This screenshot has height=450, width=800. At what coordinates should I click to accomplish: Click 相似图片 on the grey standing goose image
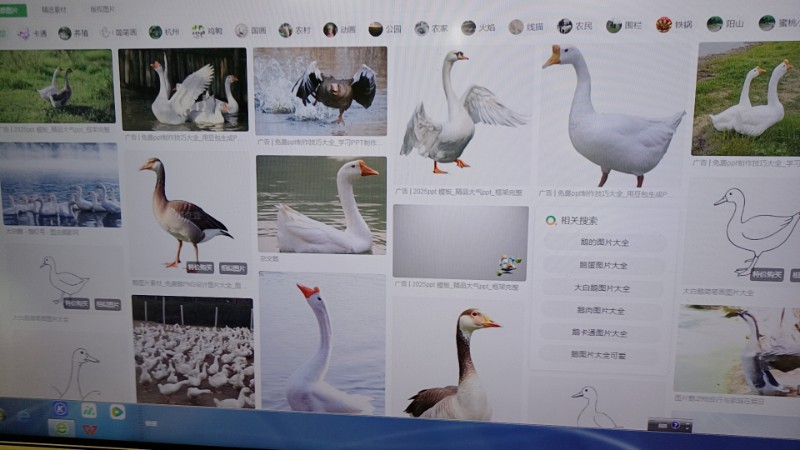[233, 268]
